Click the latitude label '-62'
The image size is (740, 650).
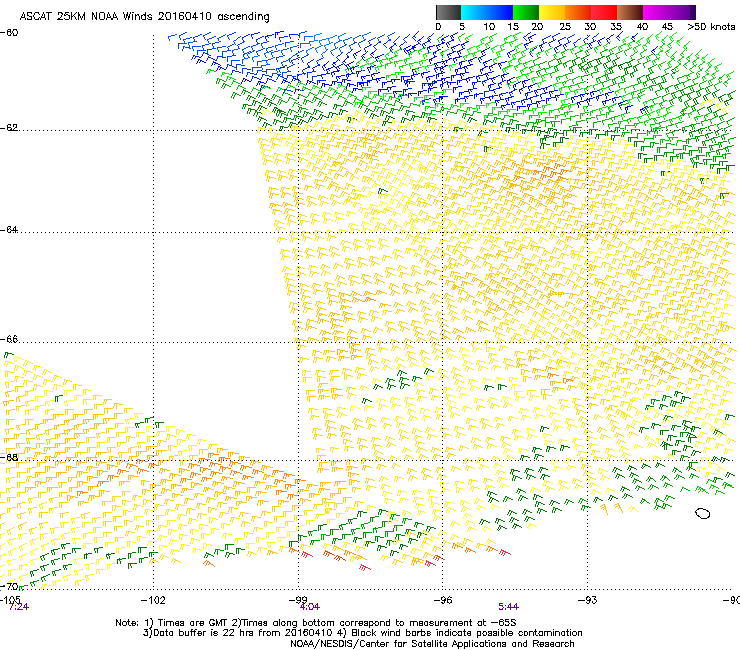coord(9,128)
